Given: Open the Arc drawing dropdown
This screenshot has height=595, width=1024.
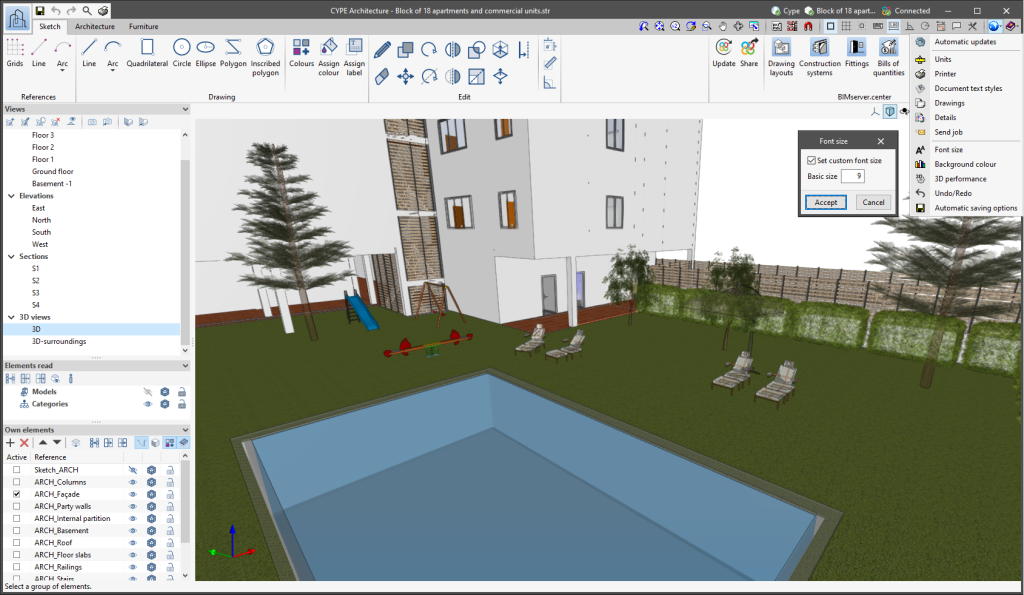Looking at the screenshot, I should click(x=113, y=65).
